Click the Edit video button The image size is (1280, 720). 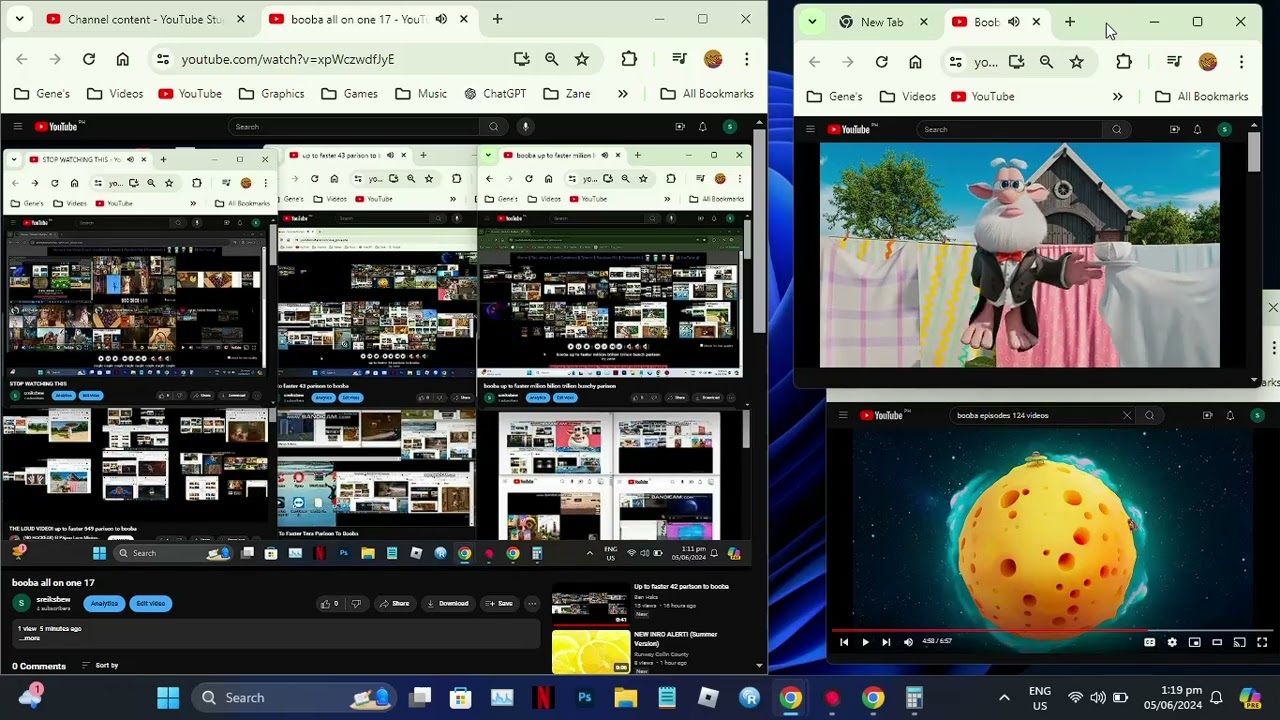coord(151,604)
